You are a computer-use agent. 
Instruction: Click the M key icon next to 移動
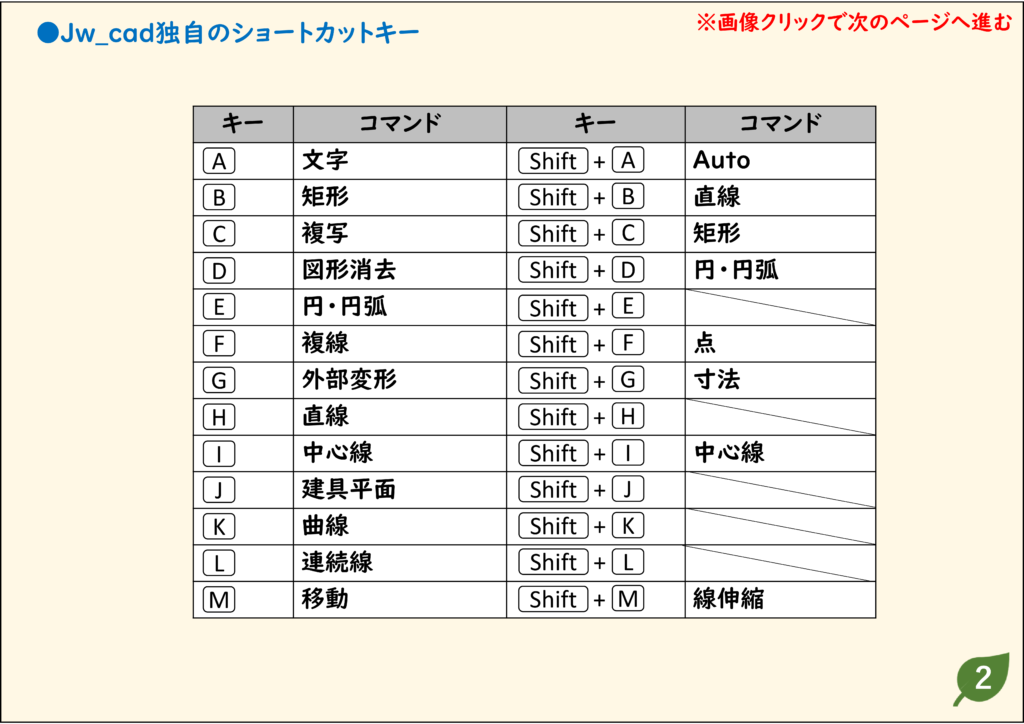219,599
